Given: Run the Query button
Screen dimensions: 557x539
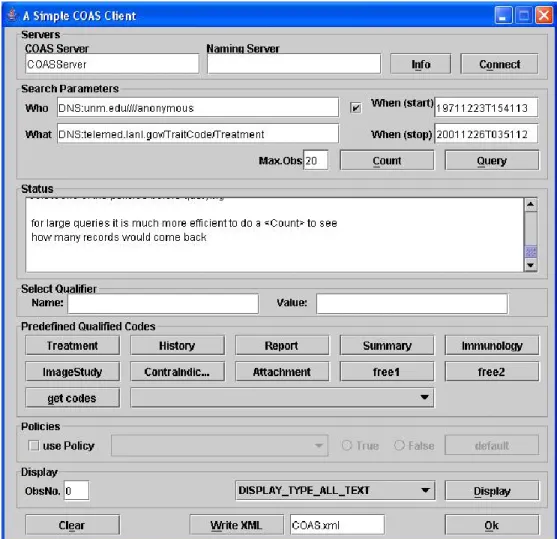Looking at the screenshot, I should (x=492, y=161).
